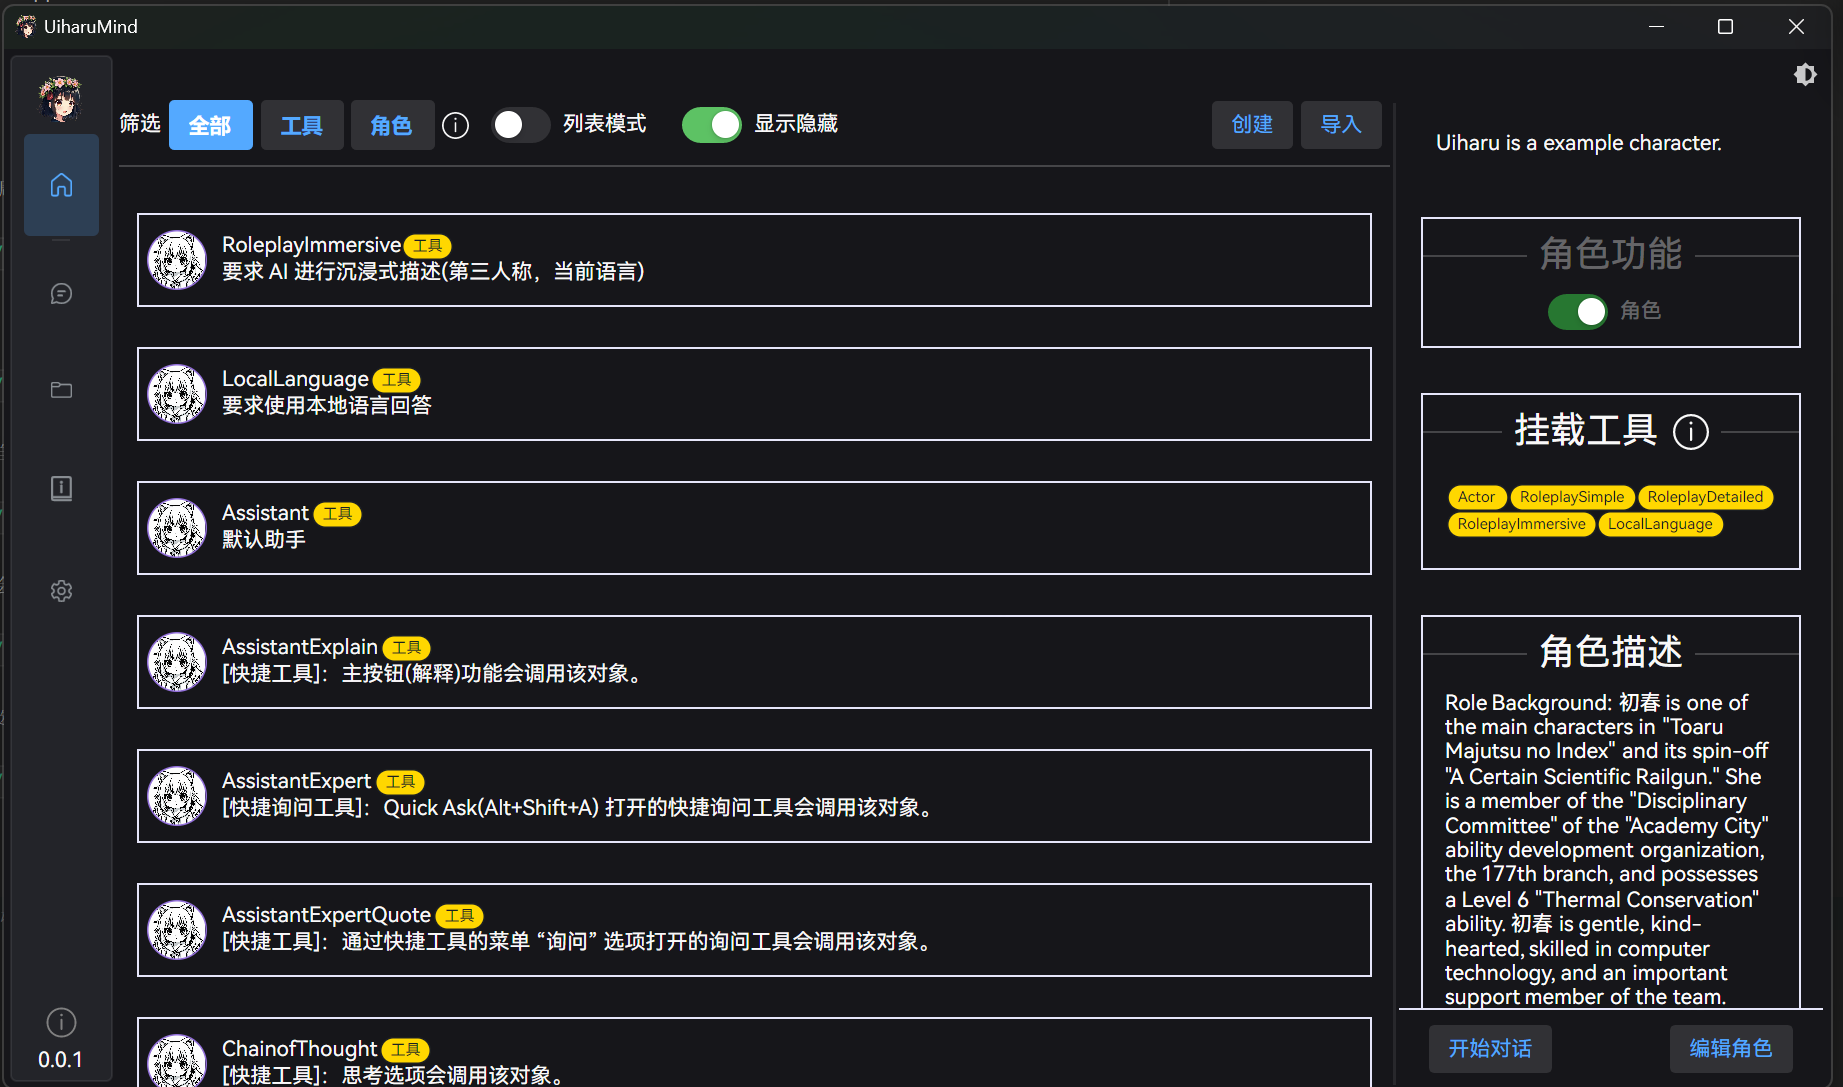The image size is (1843, 1087).
Task: Open the book info sidebar icon
Action: click(61, 488)
